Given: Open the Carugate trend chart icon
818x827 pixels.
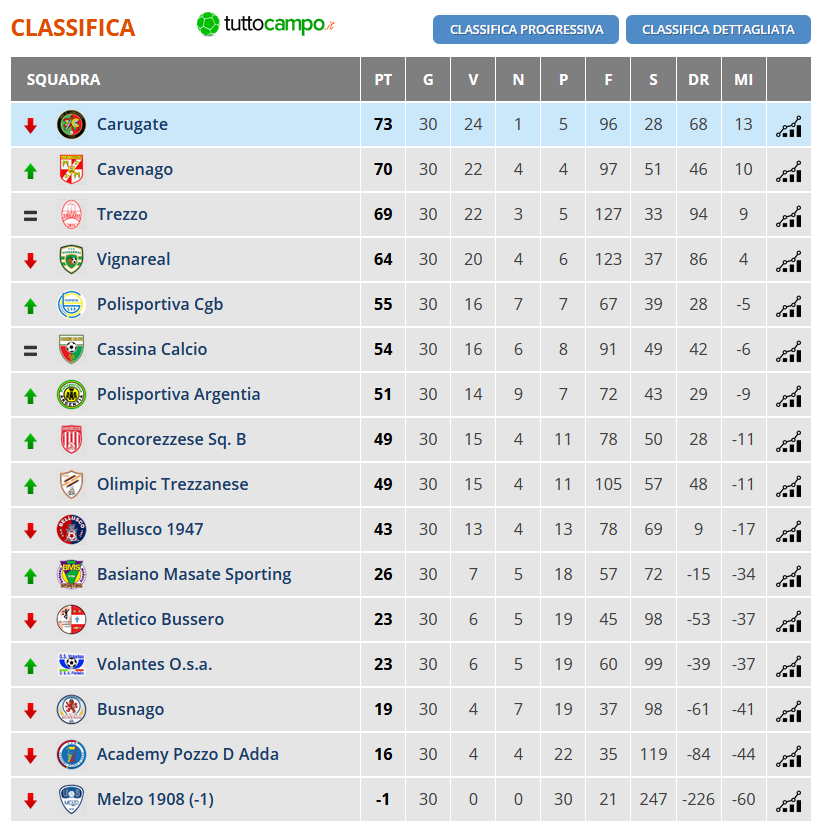Looking at the screenshot, I should 788,126.
